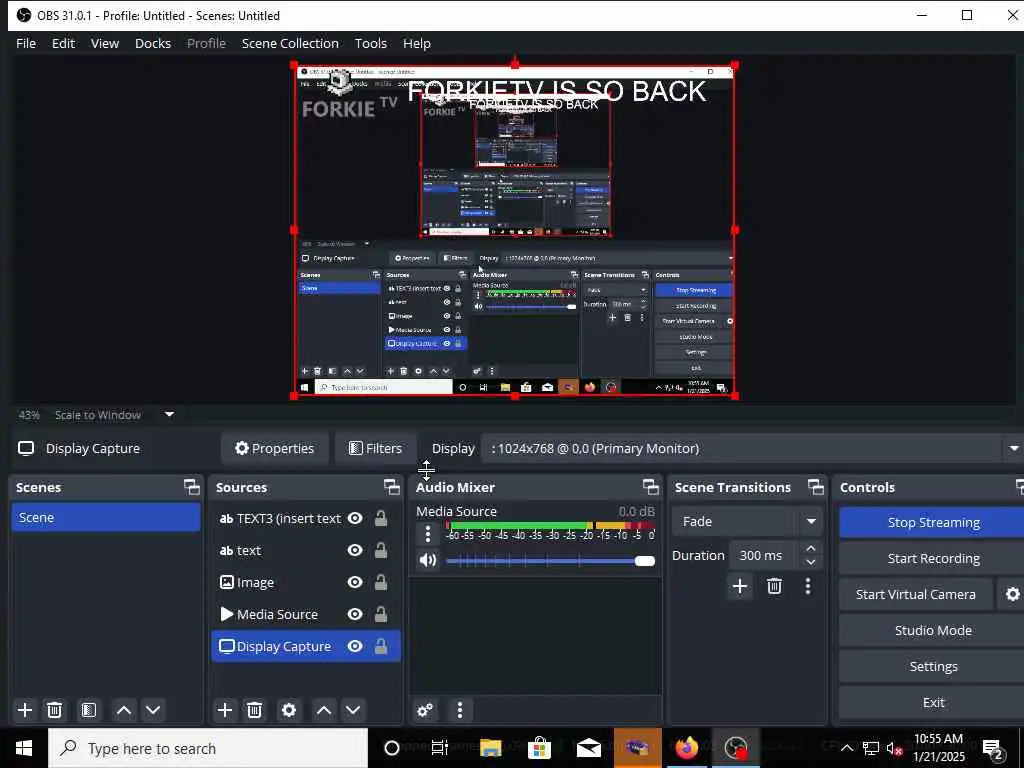Open the Help menu
This screenshot has width=1024, height=768.
417,43
